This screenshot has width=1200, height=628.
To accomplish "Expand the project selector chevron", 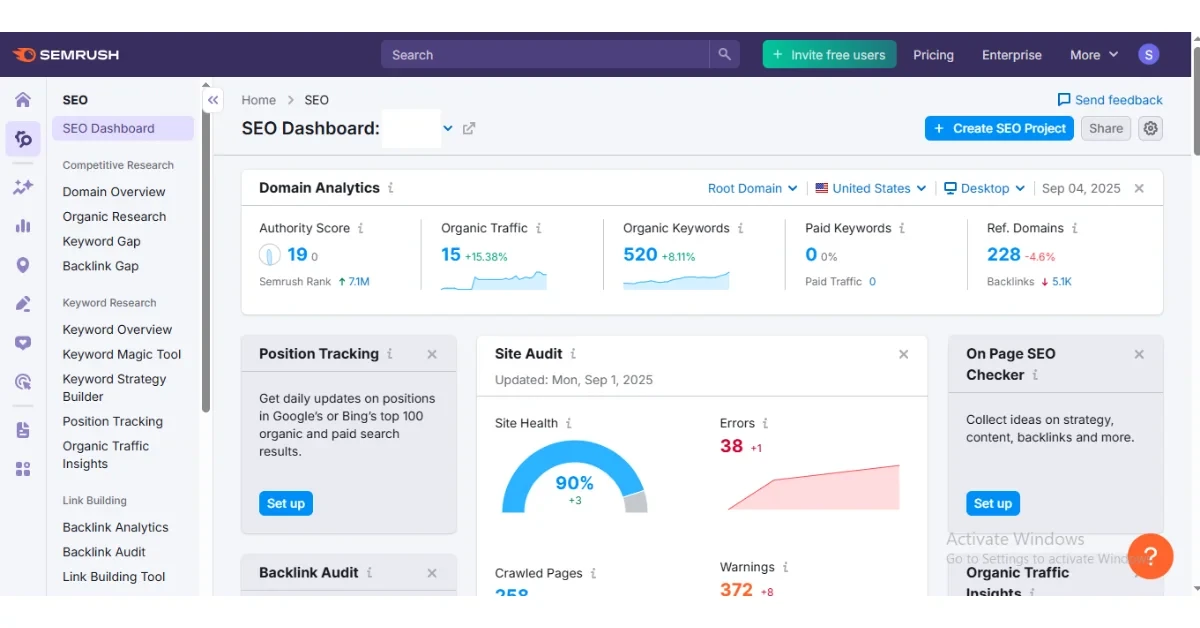I will pos(448,128).
